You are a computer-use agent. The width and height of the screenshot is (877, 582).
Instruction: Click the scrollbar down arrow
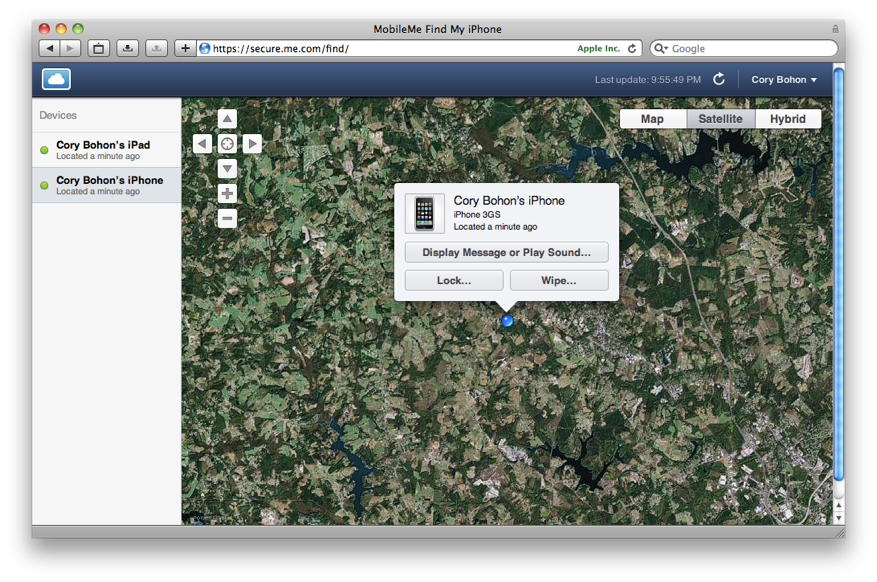[838, 518]
